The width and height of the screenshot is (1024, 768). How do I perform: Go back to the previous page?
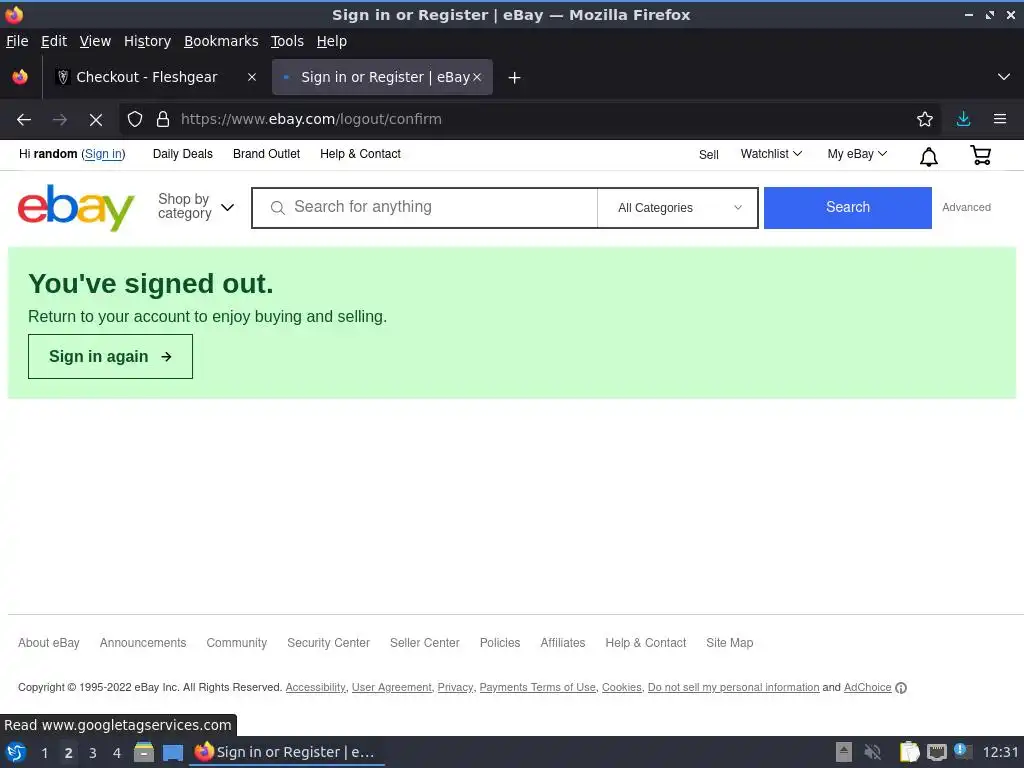tap(24, 120)
